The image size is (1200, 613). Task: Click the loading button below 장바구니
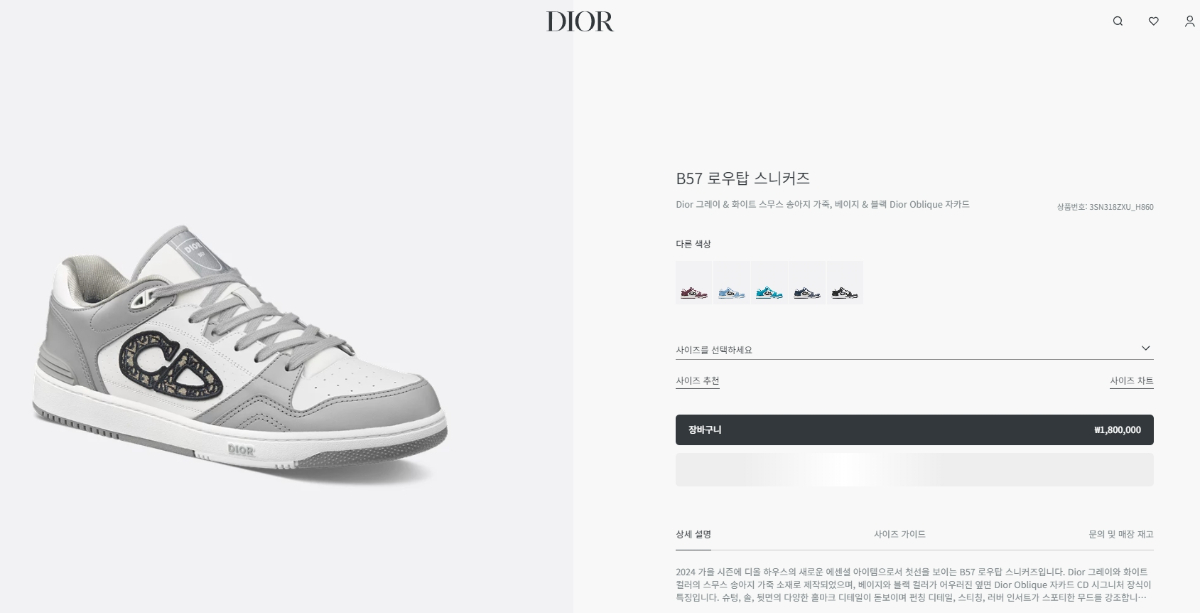coord(914,470)
